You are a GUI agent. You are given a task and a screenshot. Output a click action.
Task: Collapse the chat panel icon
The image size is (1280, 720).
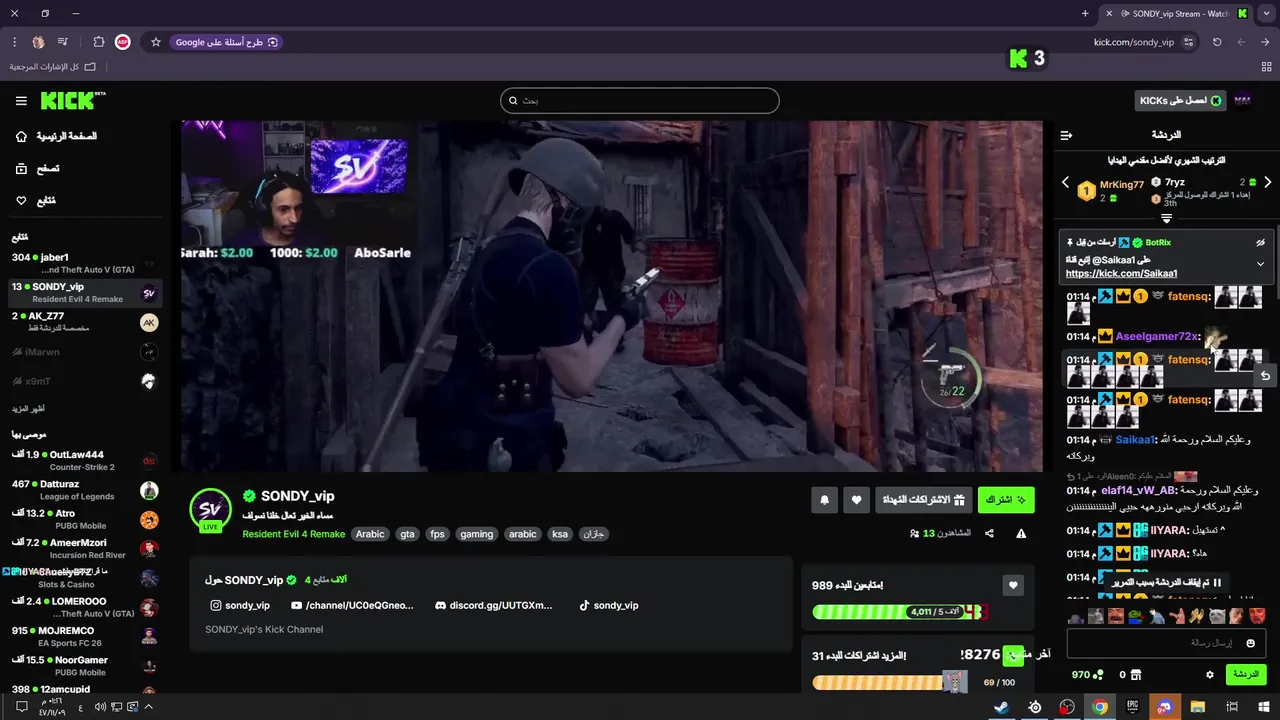(1066, 135)
